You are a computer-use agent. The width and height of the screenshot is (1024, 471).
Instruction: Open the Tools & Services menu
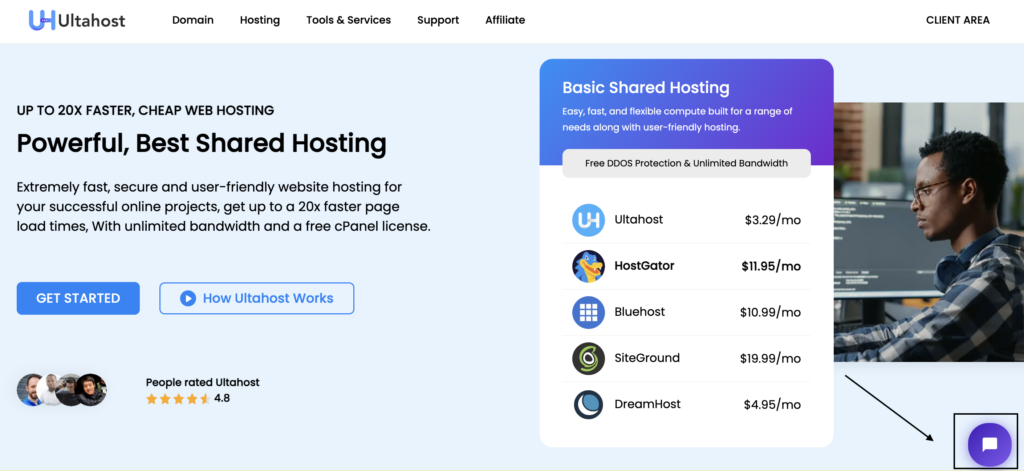tap(349, 20)
